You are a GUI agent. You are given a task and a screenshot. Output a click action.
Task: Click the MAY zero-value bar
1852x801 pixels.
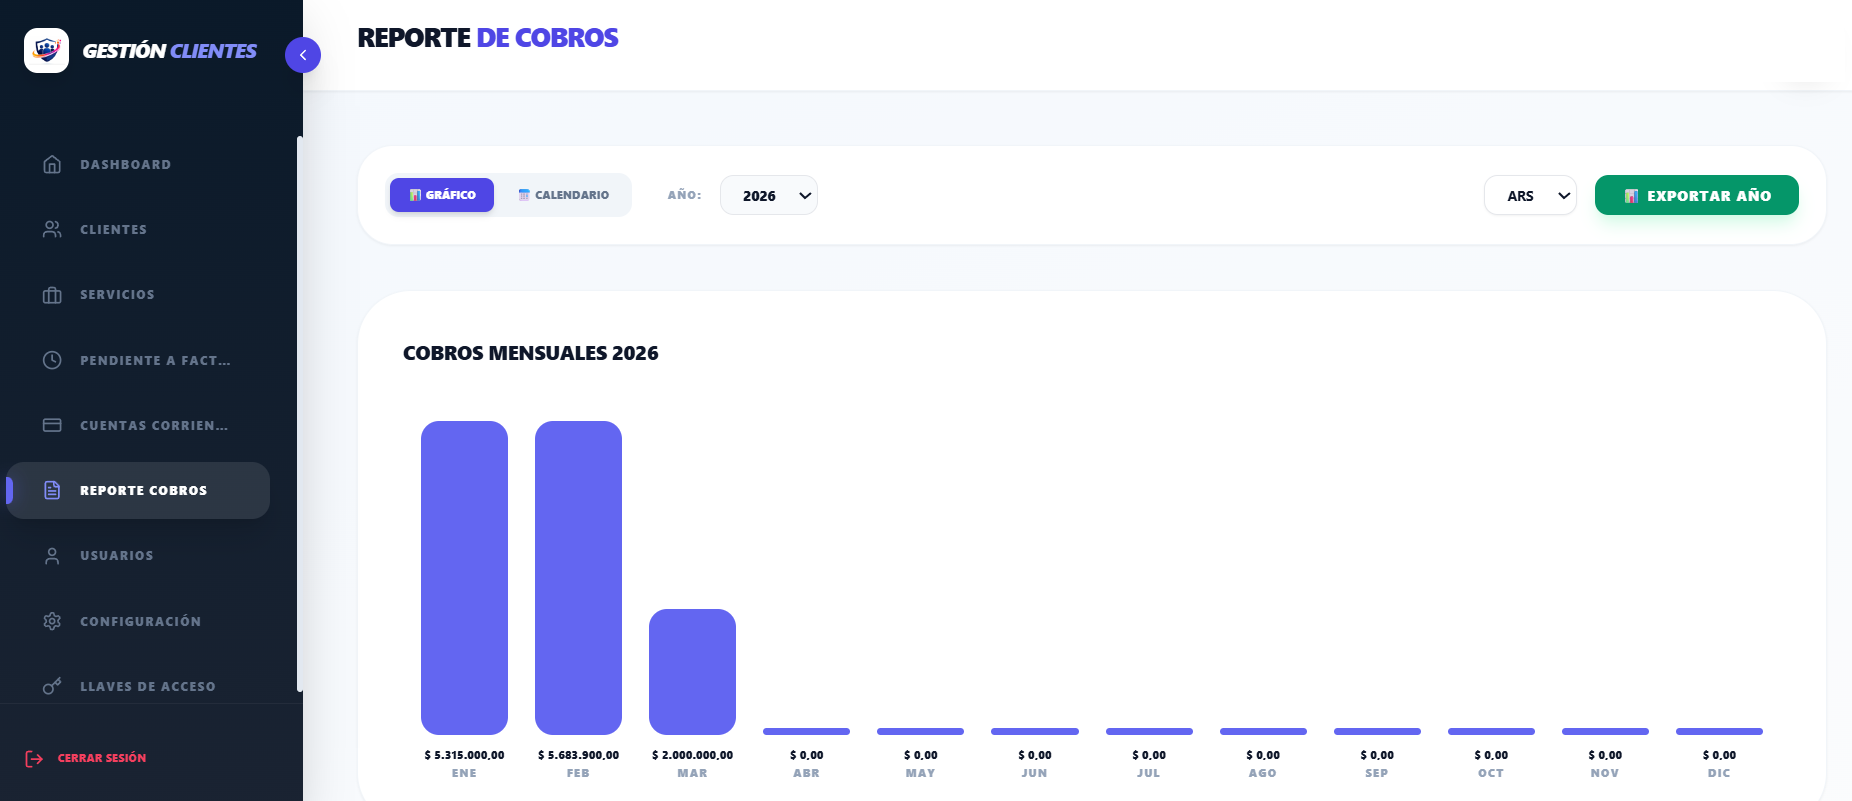click(920, 731)
